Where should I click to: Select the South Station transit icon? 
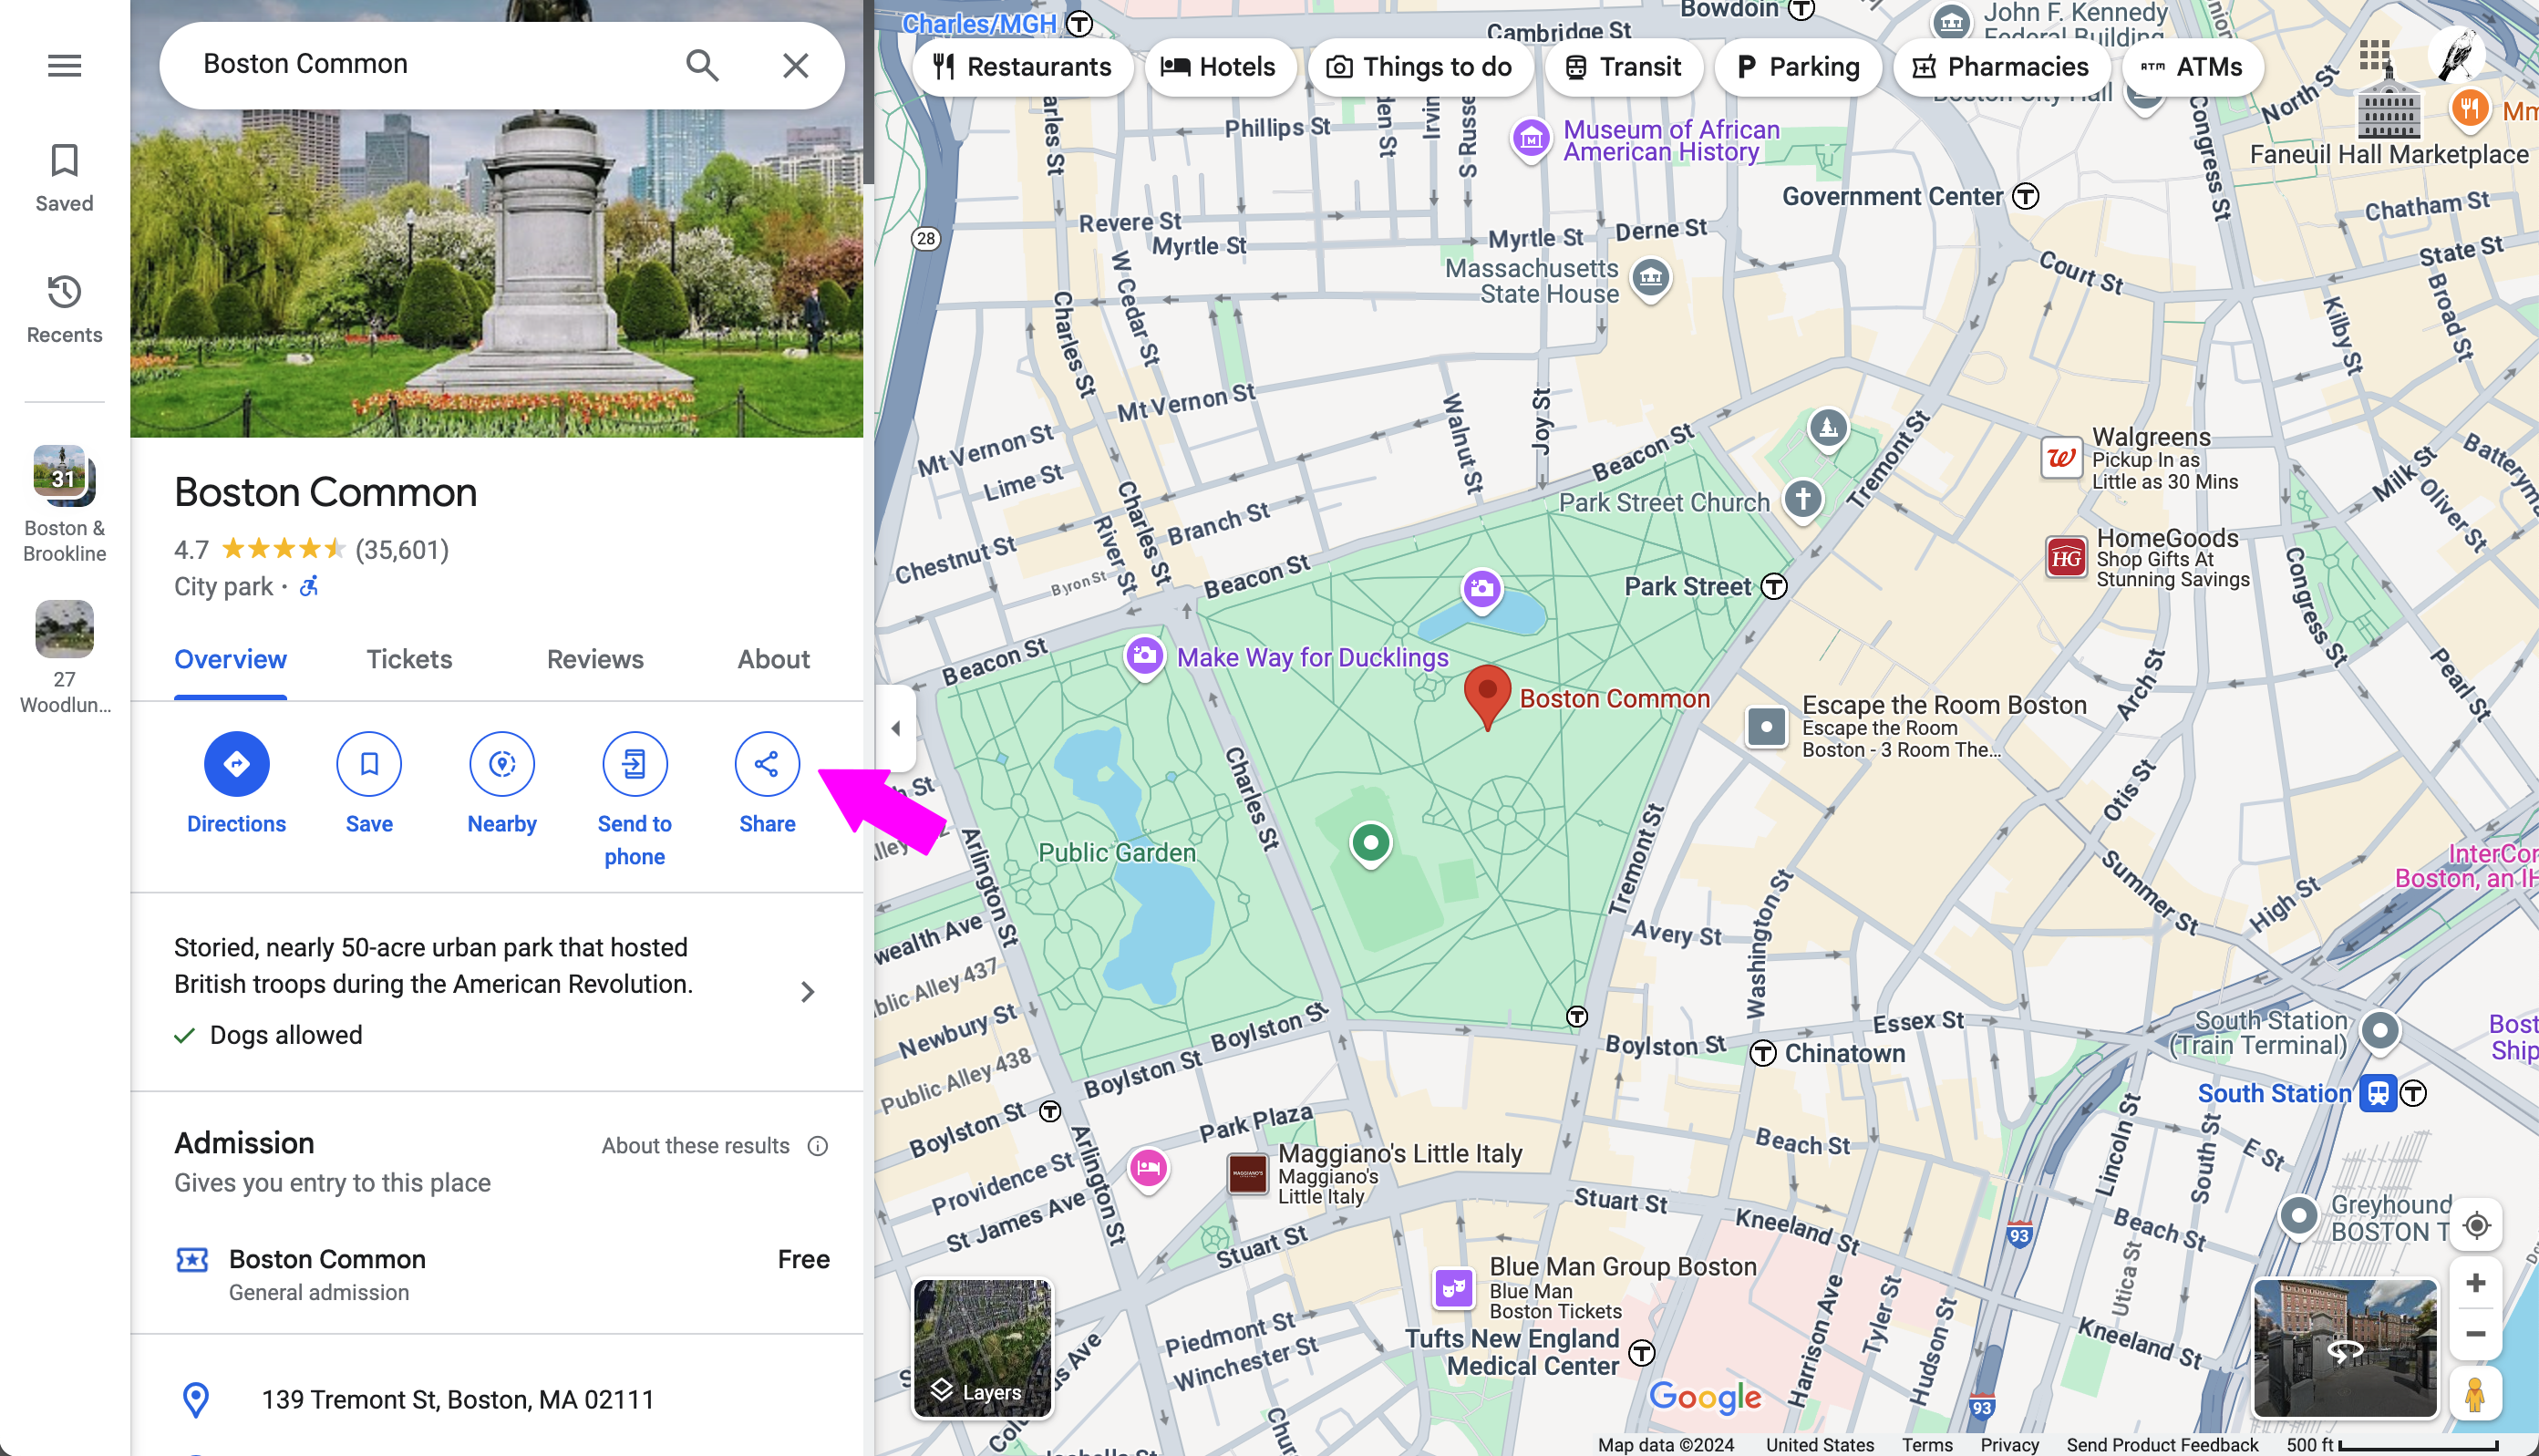click(2377, 1094)
